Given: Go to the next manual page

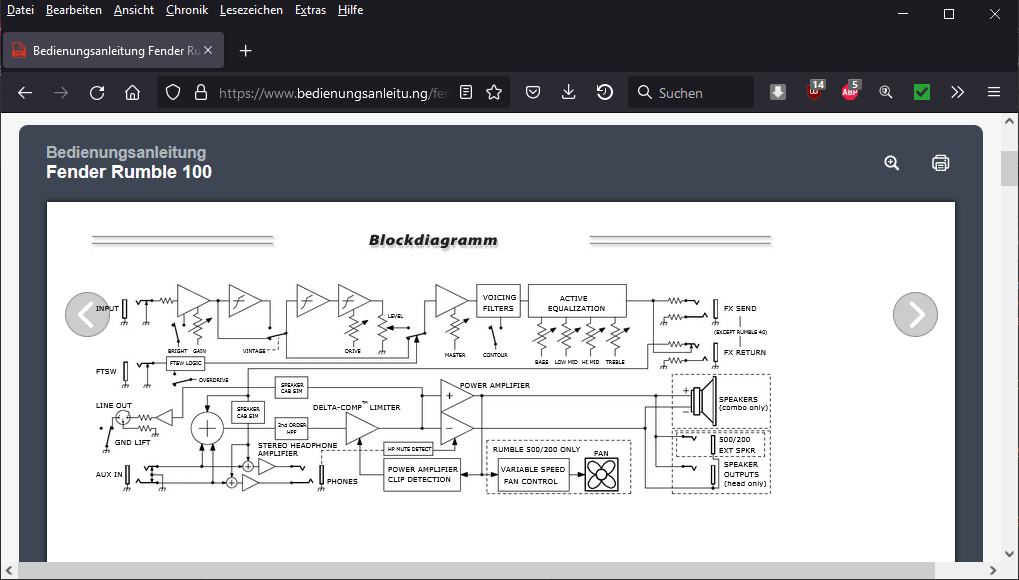Looking at the screenshot, I should 915,315.
